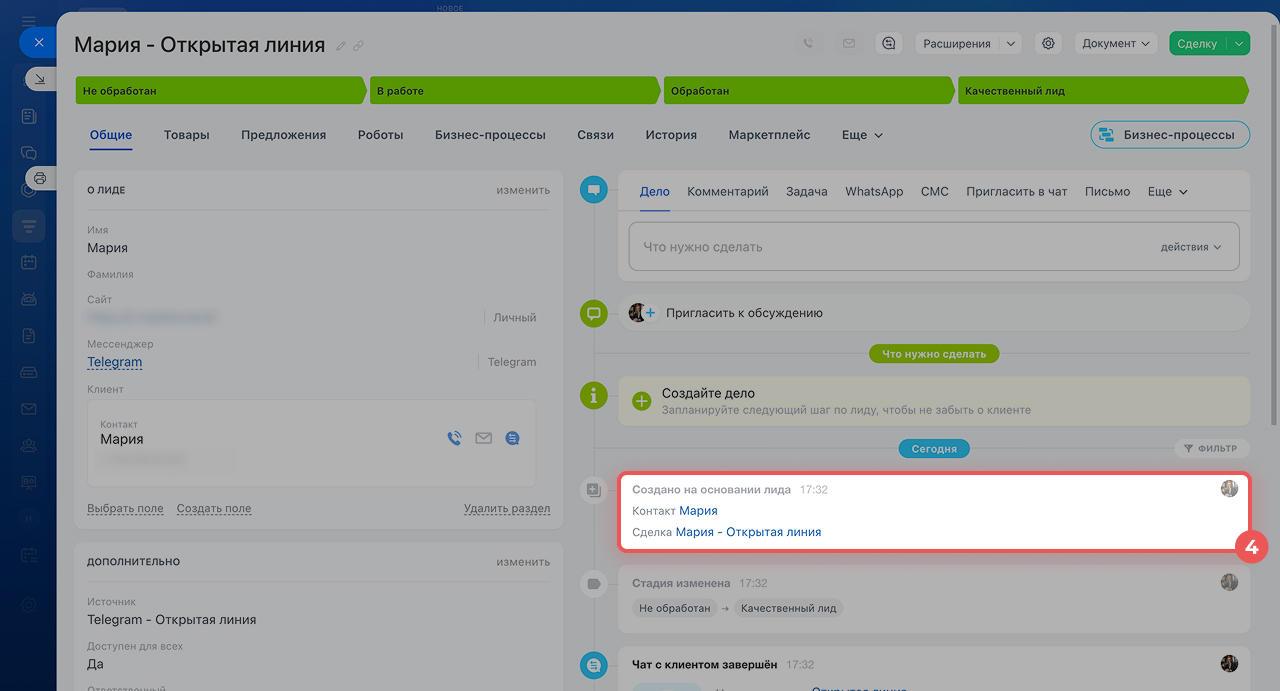Click the Удалить раздел link
The image size is (1280, 691).
point(507,508)
